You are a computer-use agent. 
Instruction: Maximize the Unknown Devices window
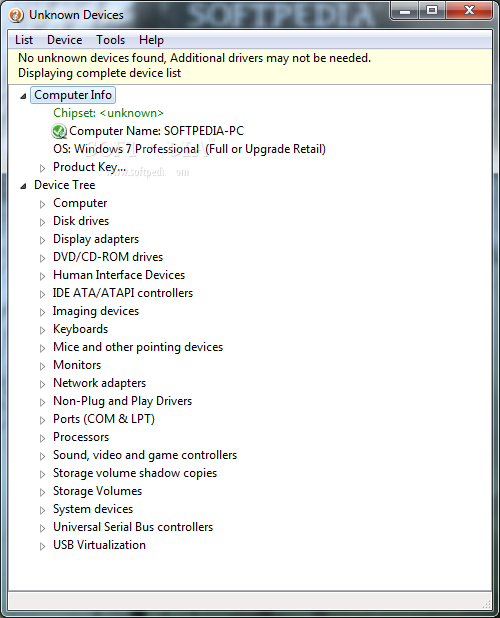point(432,11)
